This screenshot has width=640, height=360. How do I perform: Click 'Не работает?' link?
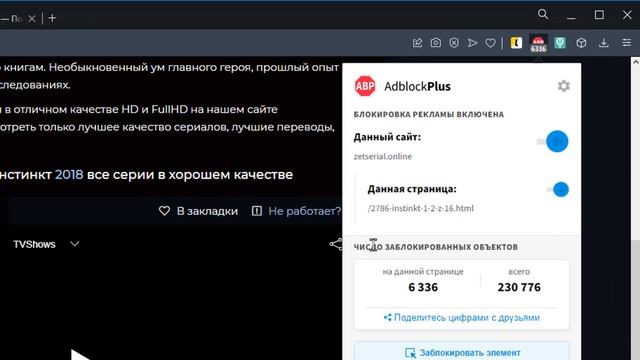pyautogui.click(x=304, y=211)
